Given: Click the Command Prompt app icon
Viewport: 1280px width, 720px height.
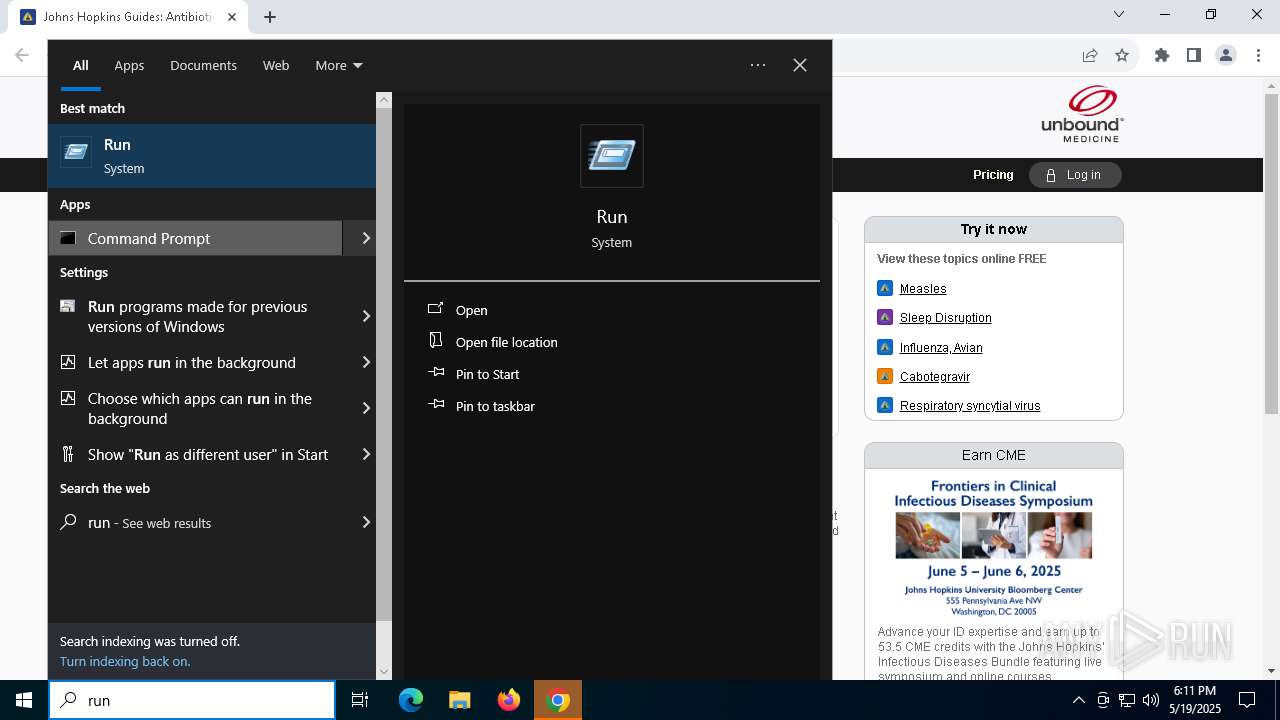Looking at the screenshot, I should coord(68,238).
